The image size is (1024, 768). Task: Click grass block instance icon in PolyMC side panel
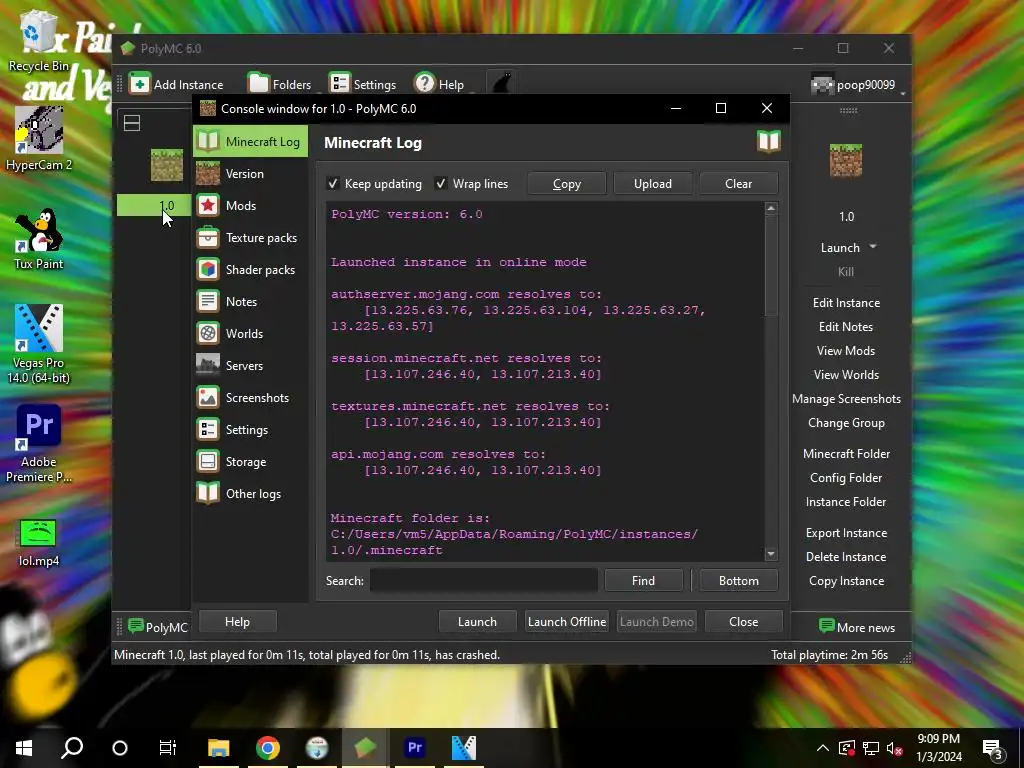(x=846, y=161)
